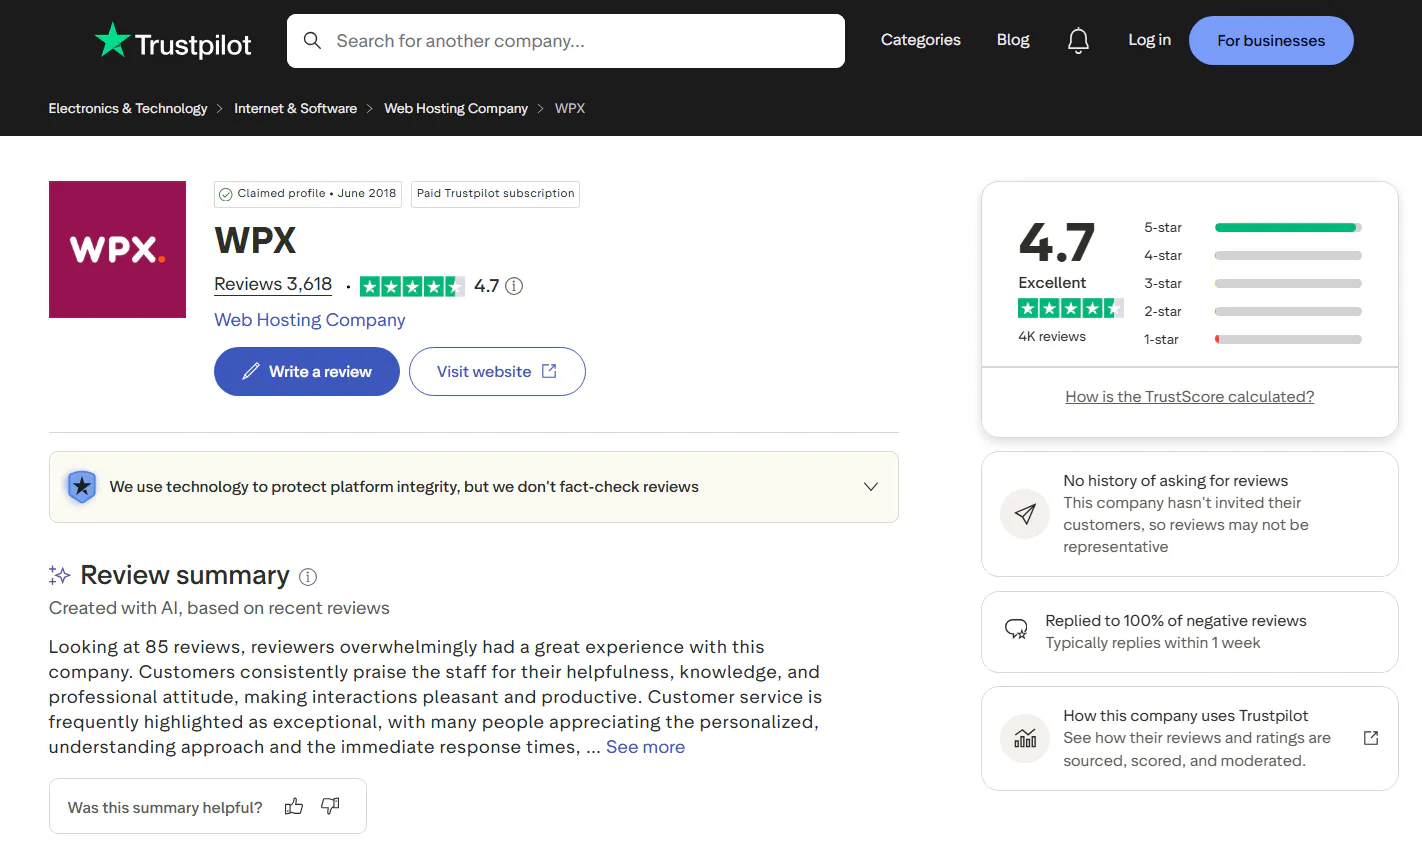
Task: Click the Trustpilot logo in header
Action: (173, 41)
